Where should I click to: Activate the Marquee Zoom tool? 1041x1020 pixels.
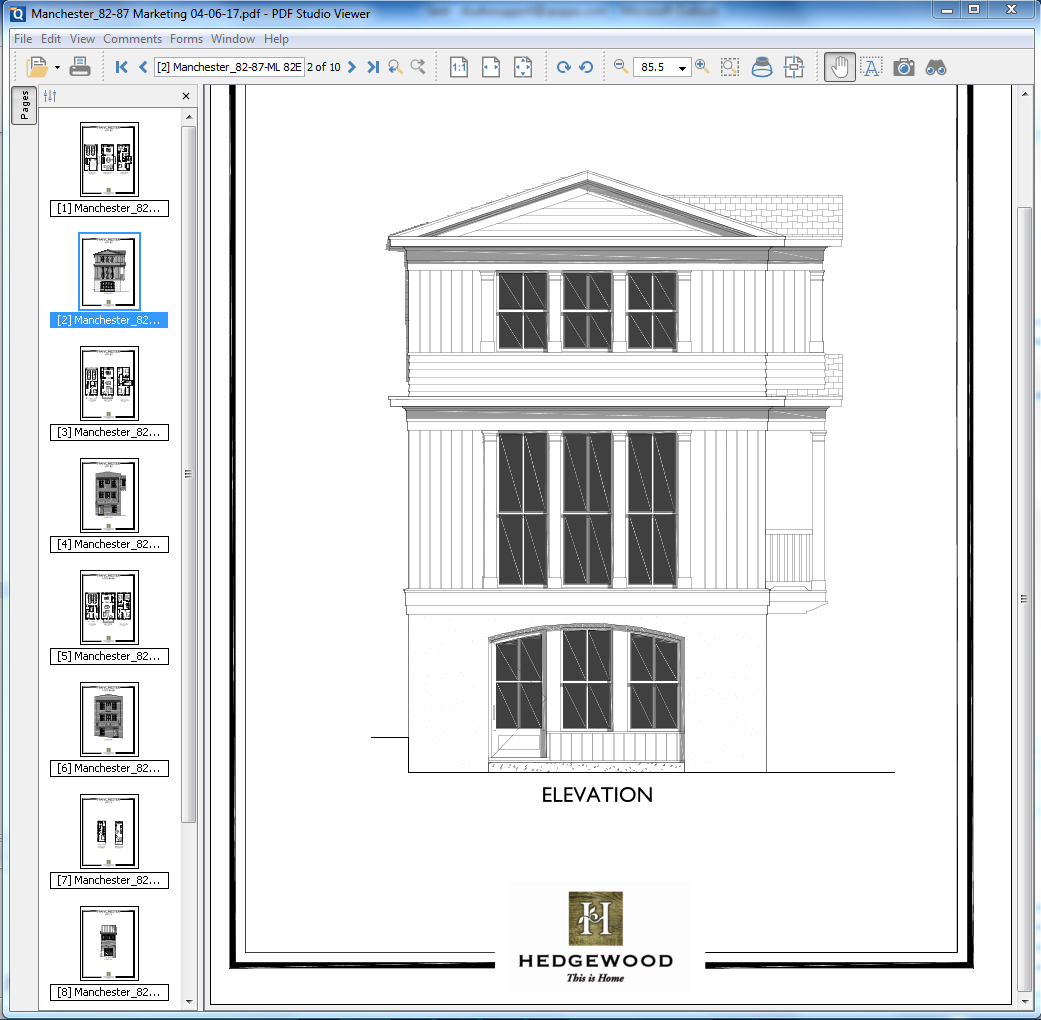pyautogui.click(x=731, y=66)
